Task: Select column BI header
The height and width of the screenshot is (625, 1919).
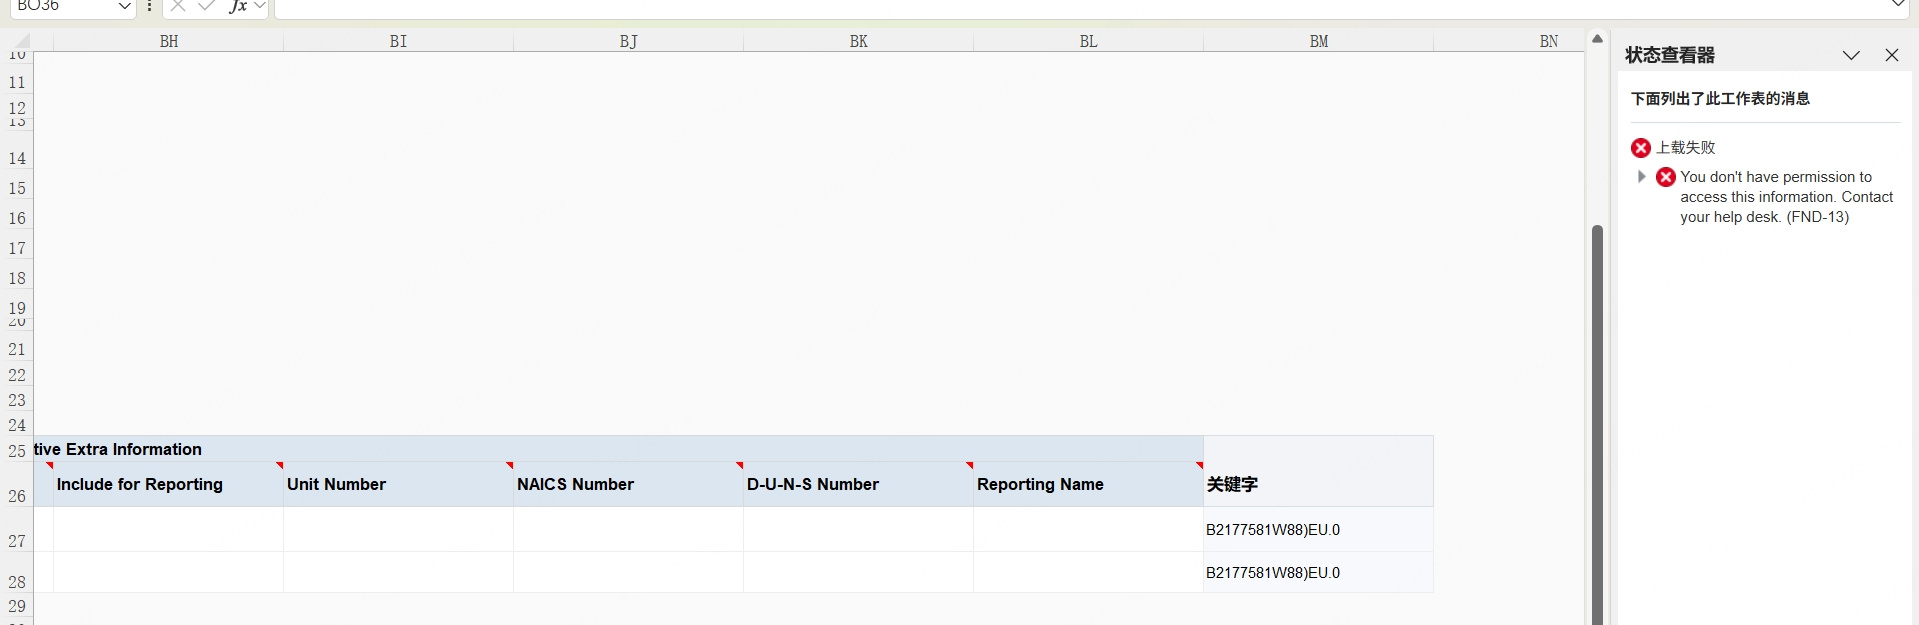Action: pos(399,41)
